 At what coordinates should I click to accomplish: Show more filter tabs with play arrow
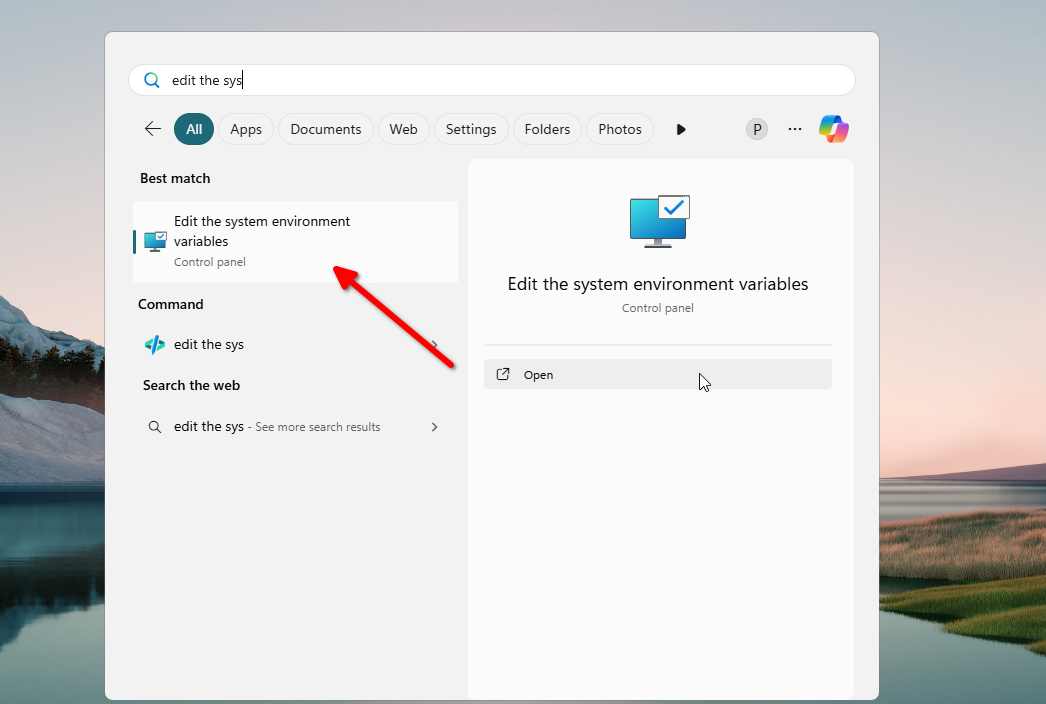tap(681, 129)
